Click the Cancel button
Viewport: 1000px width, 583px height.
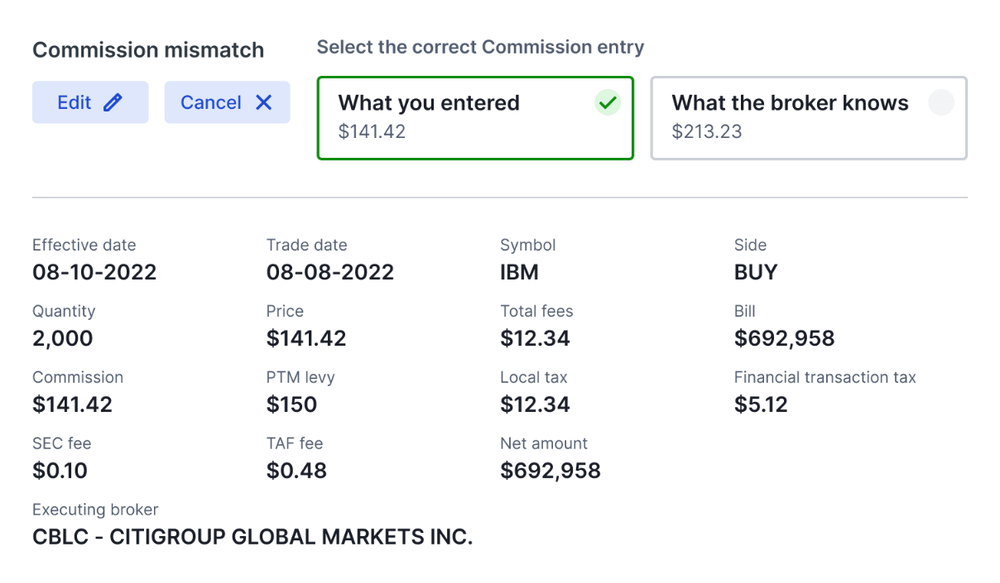227,102
